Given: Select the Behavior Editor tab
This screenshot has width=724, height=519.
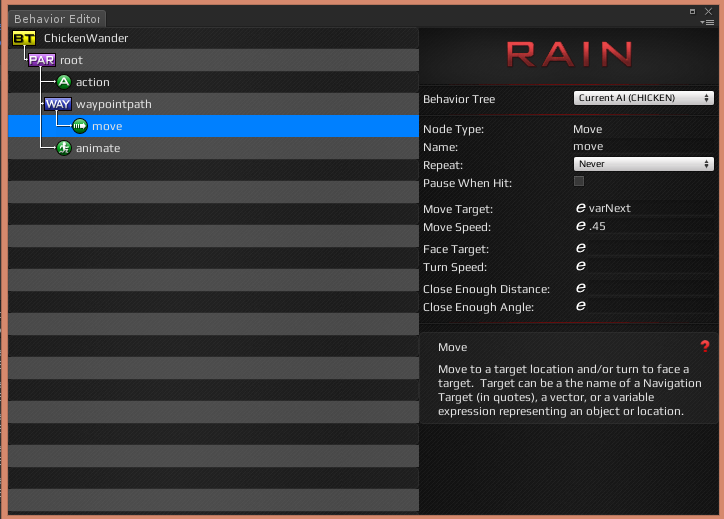Looking at the screenshot, I should point(57,19).
